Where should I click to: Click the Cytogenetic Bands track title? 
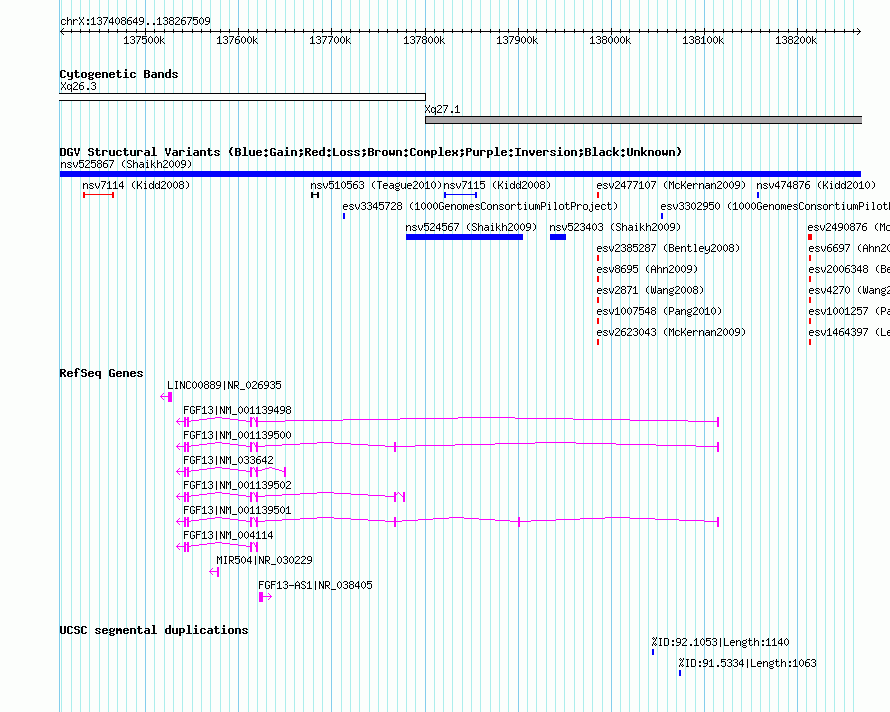click(x=119, y=74)
